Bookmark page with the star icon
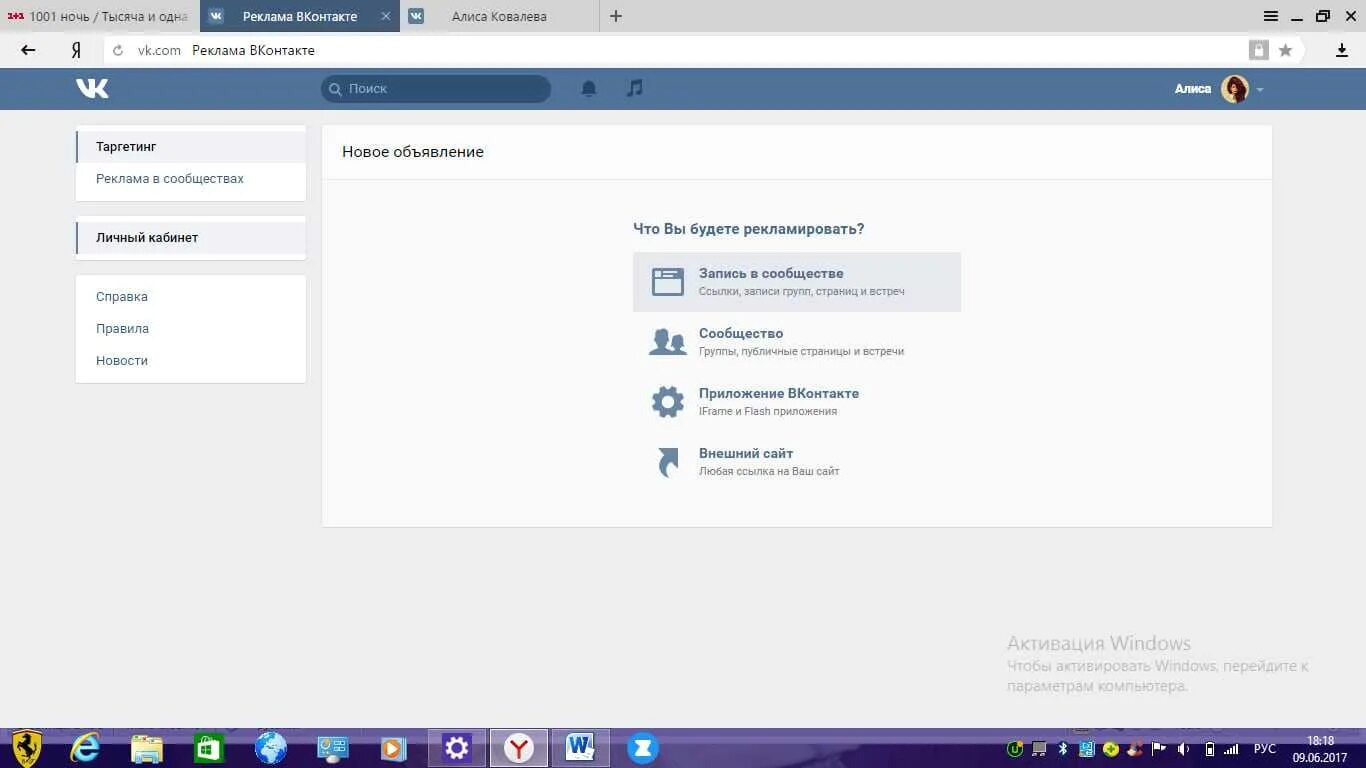The image size is (1366, 768). [x=1286, y=50]
